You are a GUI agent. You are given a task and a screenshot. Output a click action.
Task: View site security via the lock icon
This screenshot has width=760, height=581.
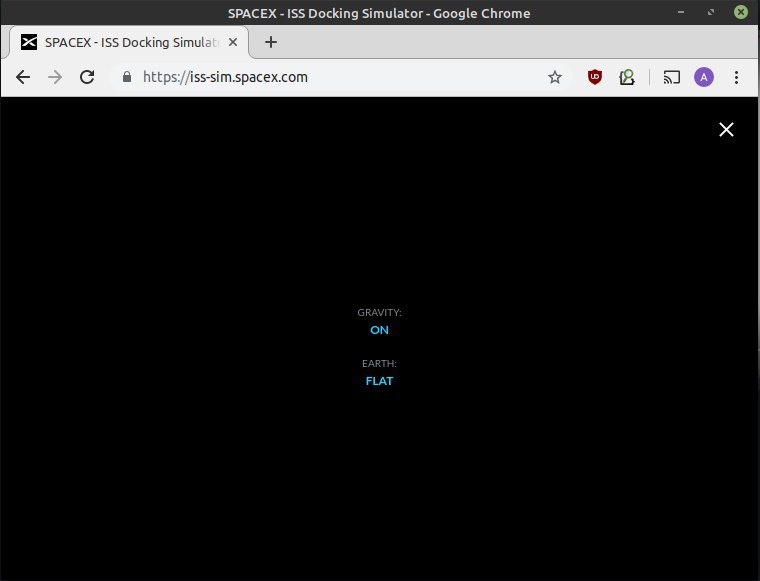127,77
